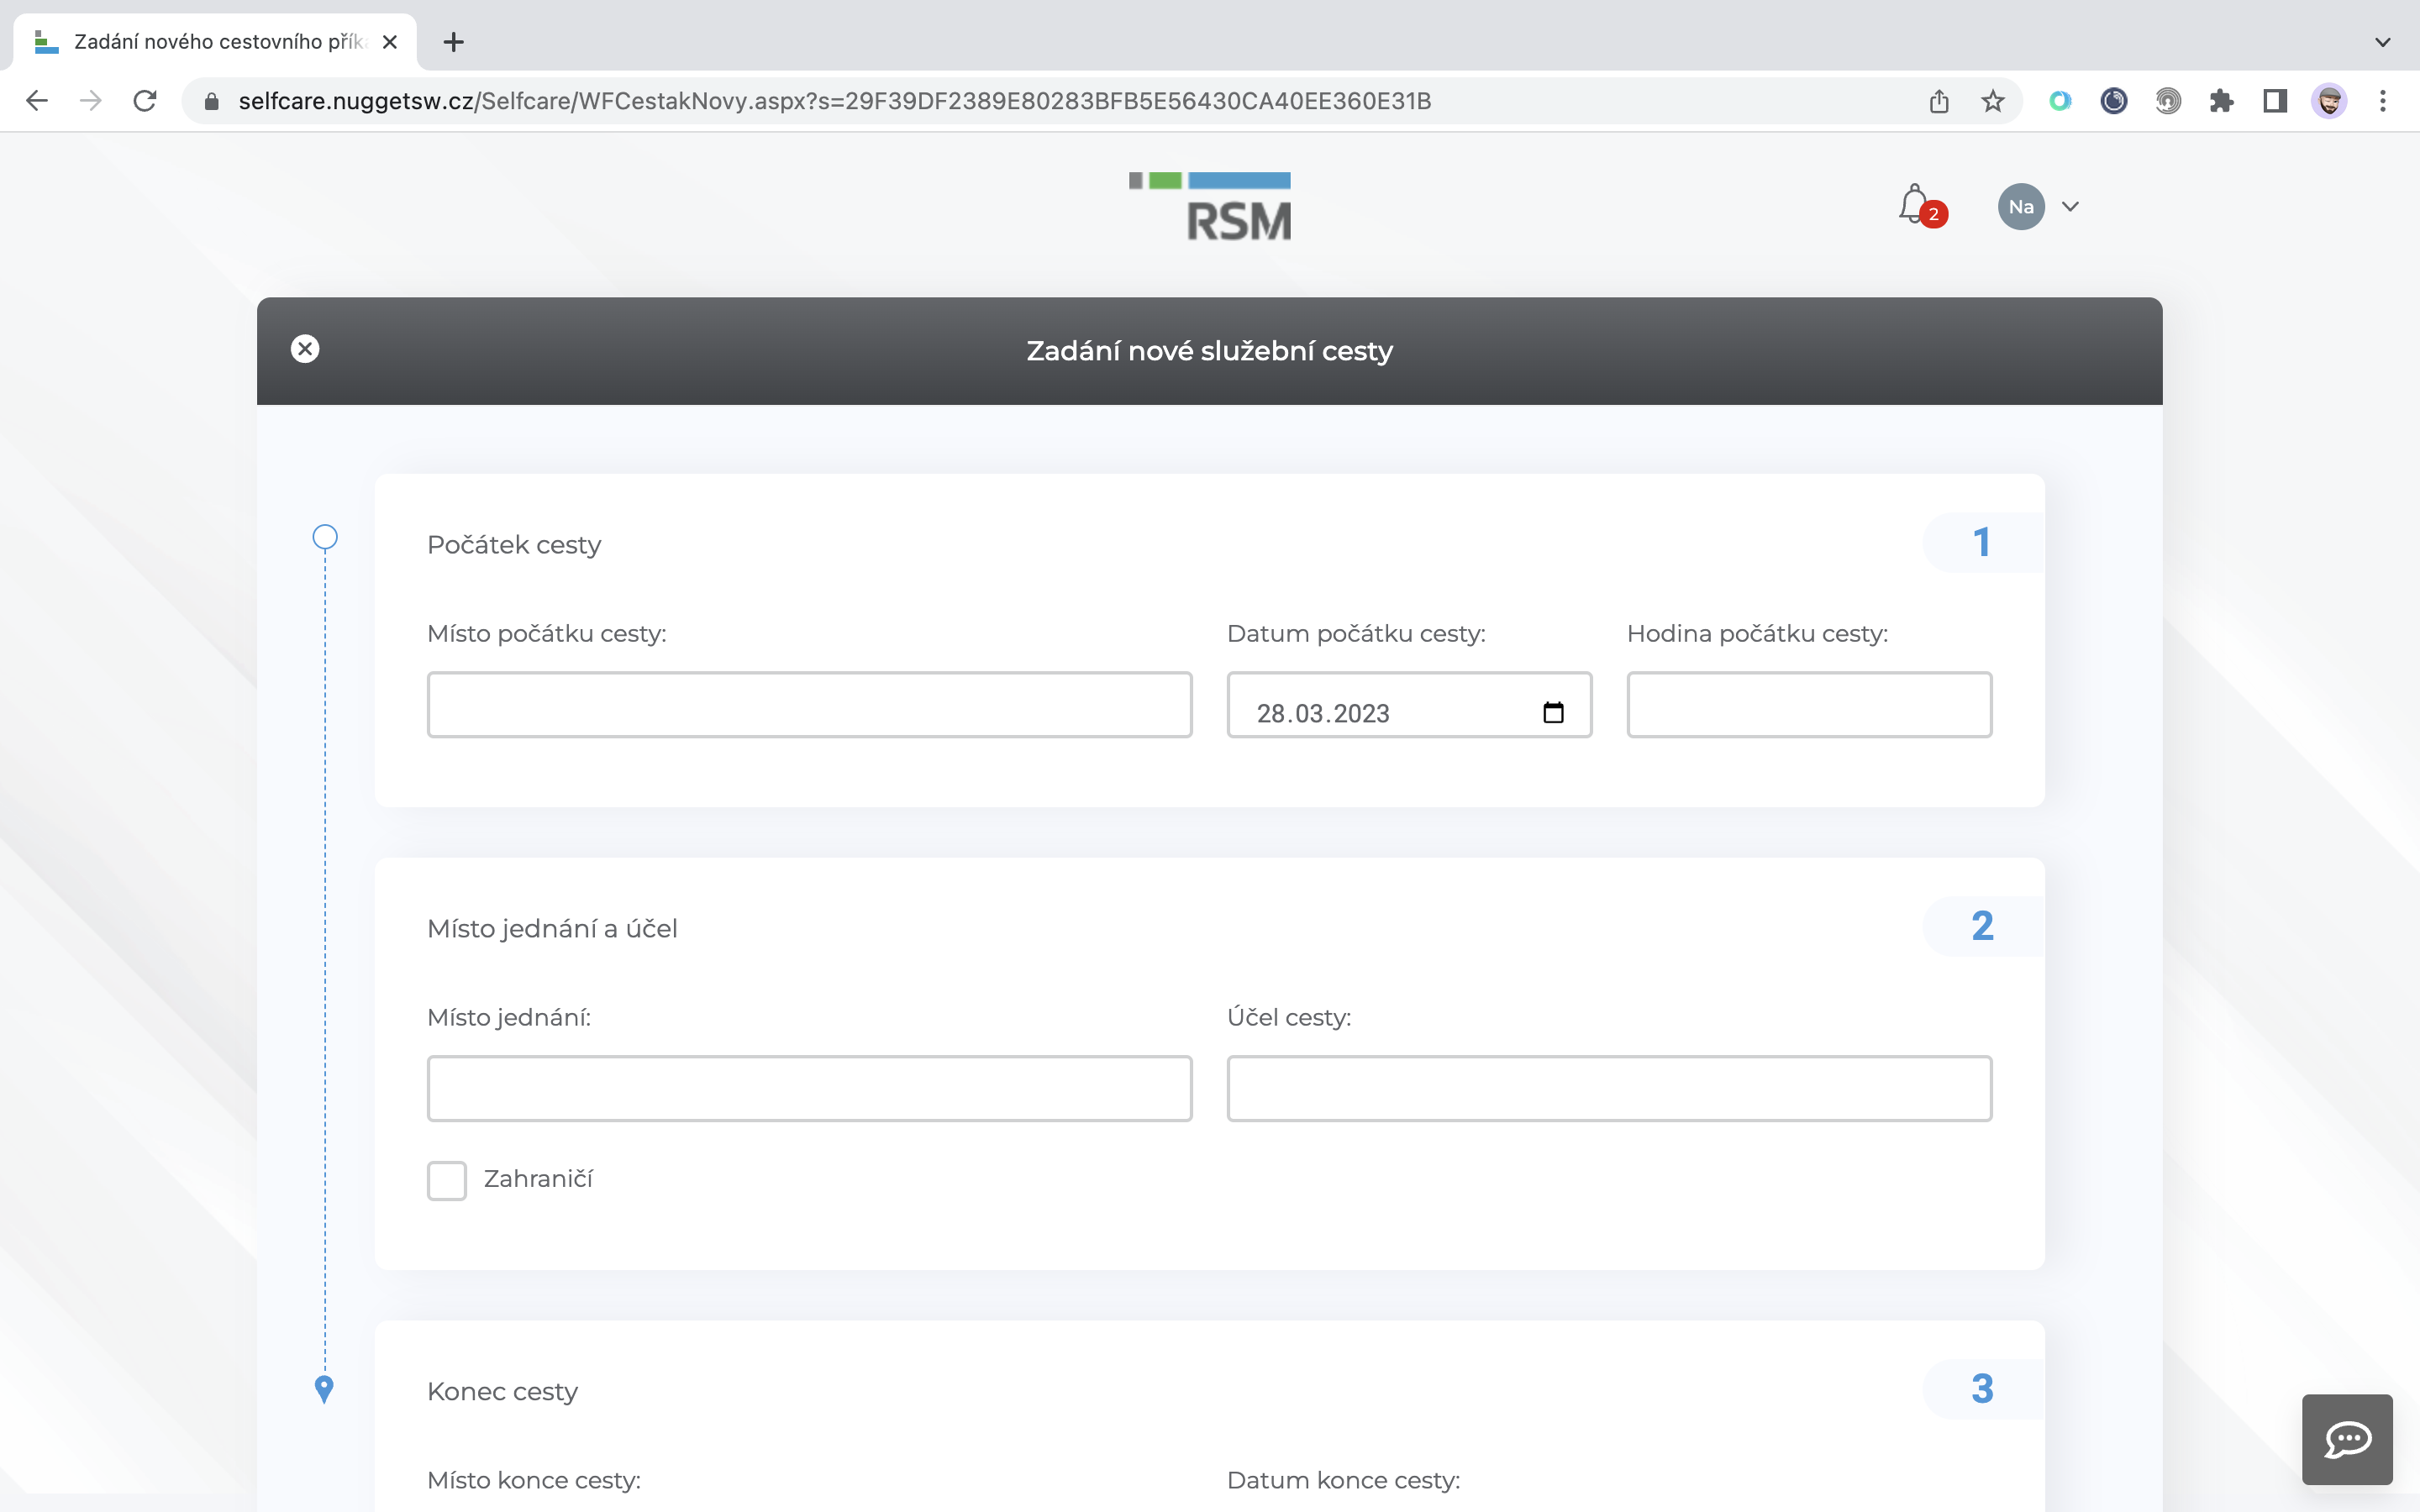Image resolution: width=2420 pixels, height=1512 pixels.
Task: View site security lock information
Action: (211, 101)
